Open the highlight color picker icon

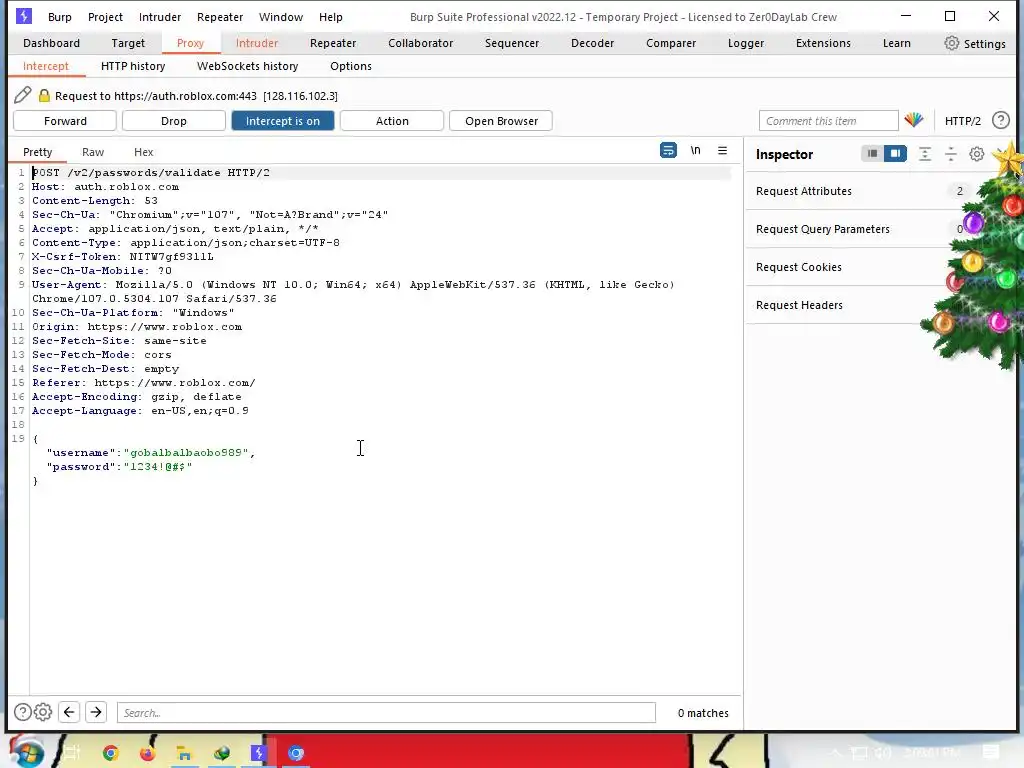tap(914, 120)
